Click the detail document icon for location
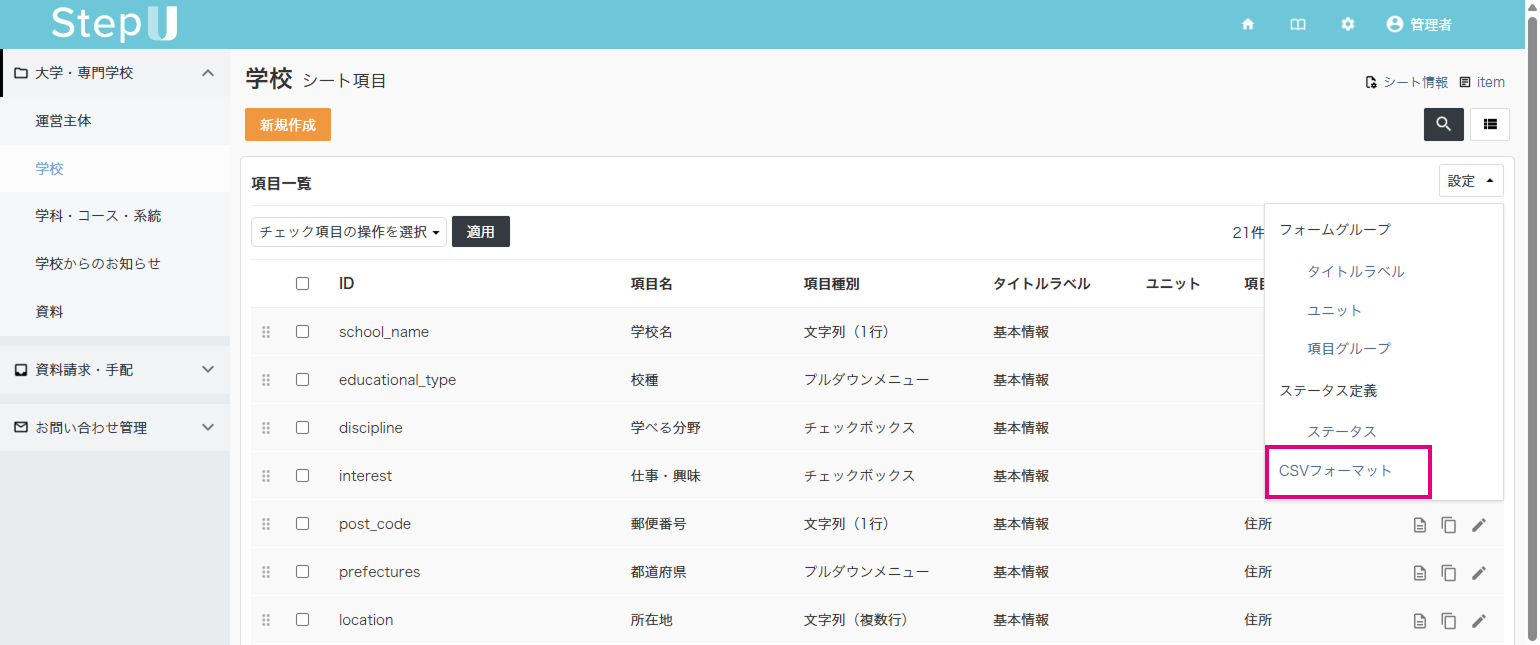 [1419, 620]
